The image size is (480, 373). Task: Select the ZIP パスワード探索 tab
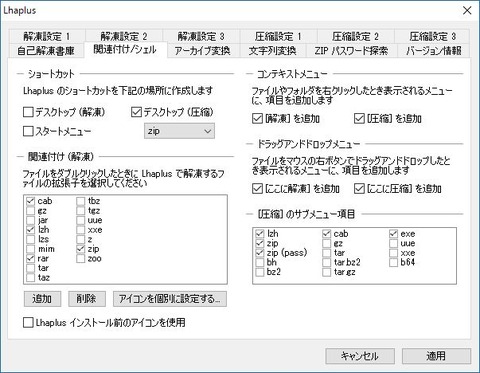[x=351, y=51]
